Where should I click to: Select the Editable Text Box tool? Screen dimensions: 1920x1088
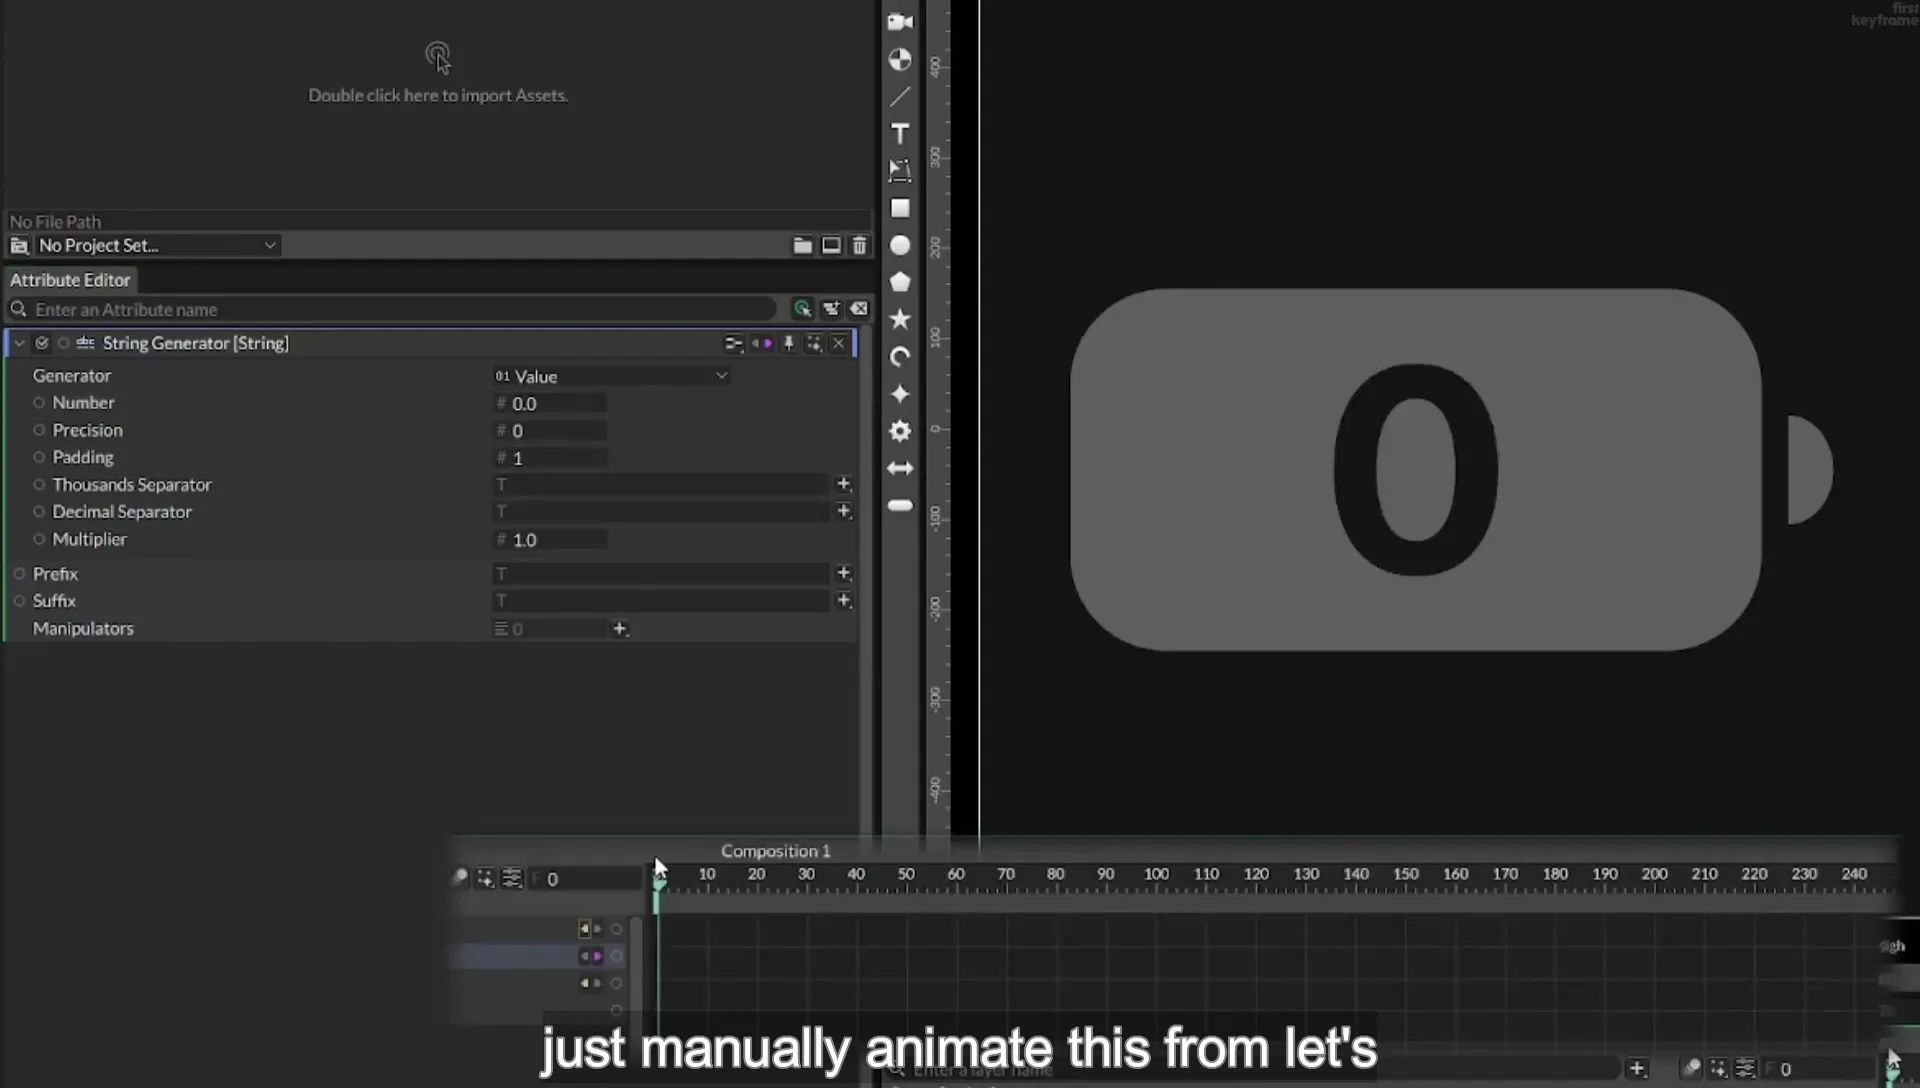[900, 171]
